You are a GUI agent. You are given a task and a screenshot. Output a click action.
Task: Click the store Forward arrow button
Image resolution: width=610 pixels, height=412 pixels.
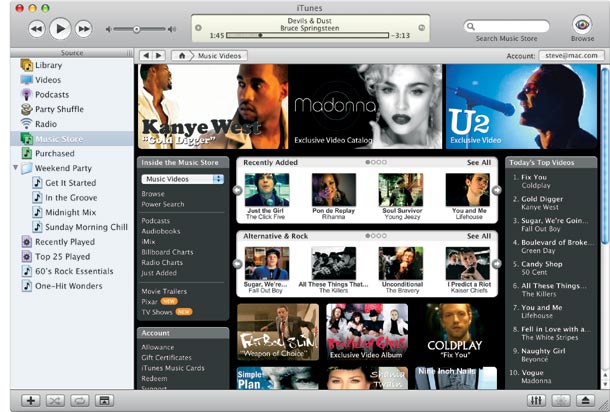pos(159,56)
